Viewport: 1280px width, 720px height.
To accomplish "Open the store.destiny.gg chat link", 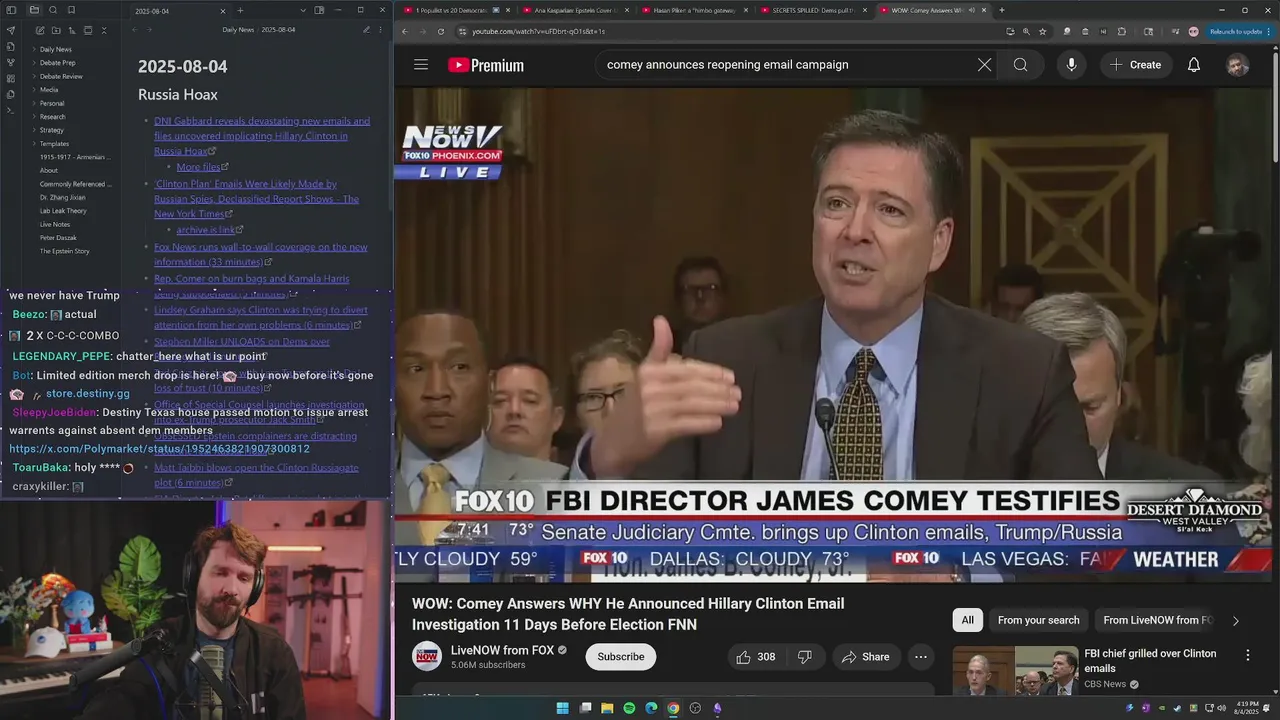I will (x=88, y=394).
